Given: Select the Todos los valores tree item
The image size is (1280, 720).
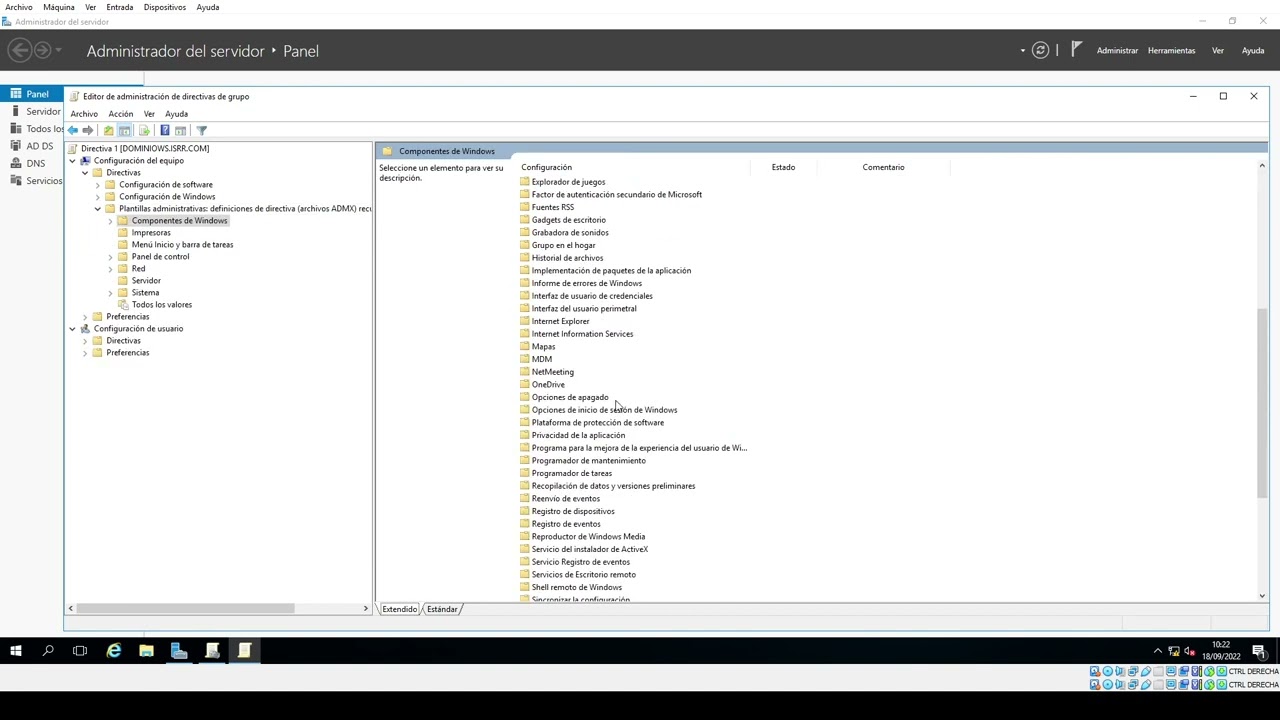Looking at the screenshot, I should (161, 305).
